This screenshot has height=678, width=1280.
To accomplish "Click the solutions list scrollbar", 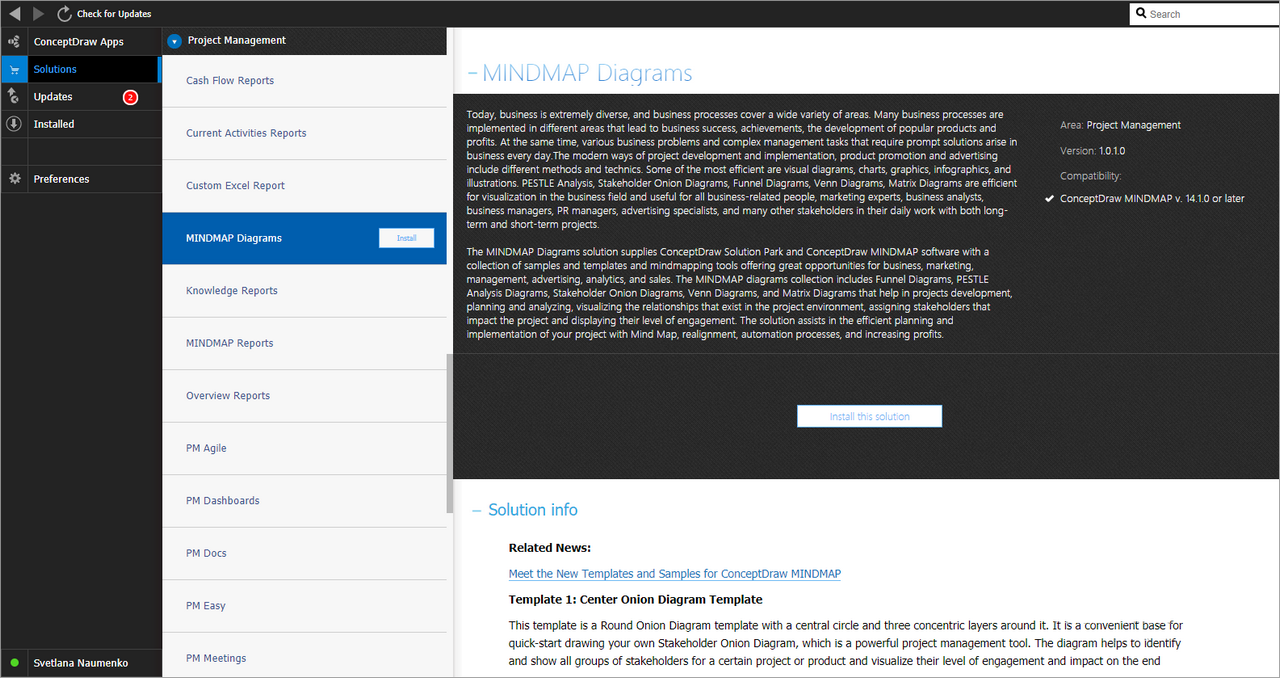I will (x=450, y=433).
